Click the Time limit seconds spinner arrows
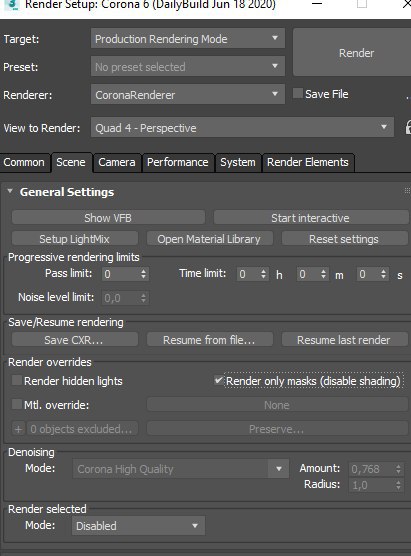 point(383,274)
